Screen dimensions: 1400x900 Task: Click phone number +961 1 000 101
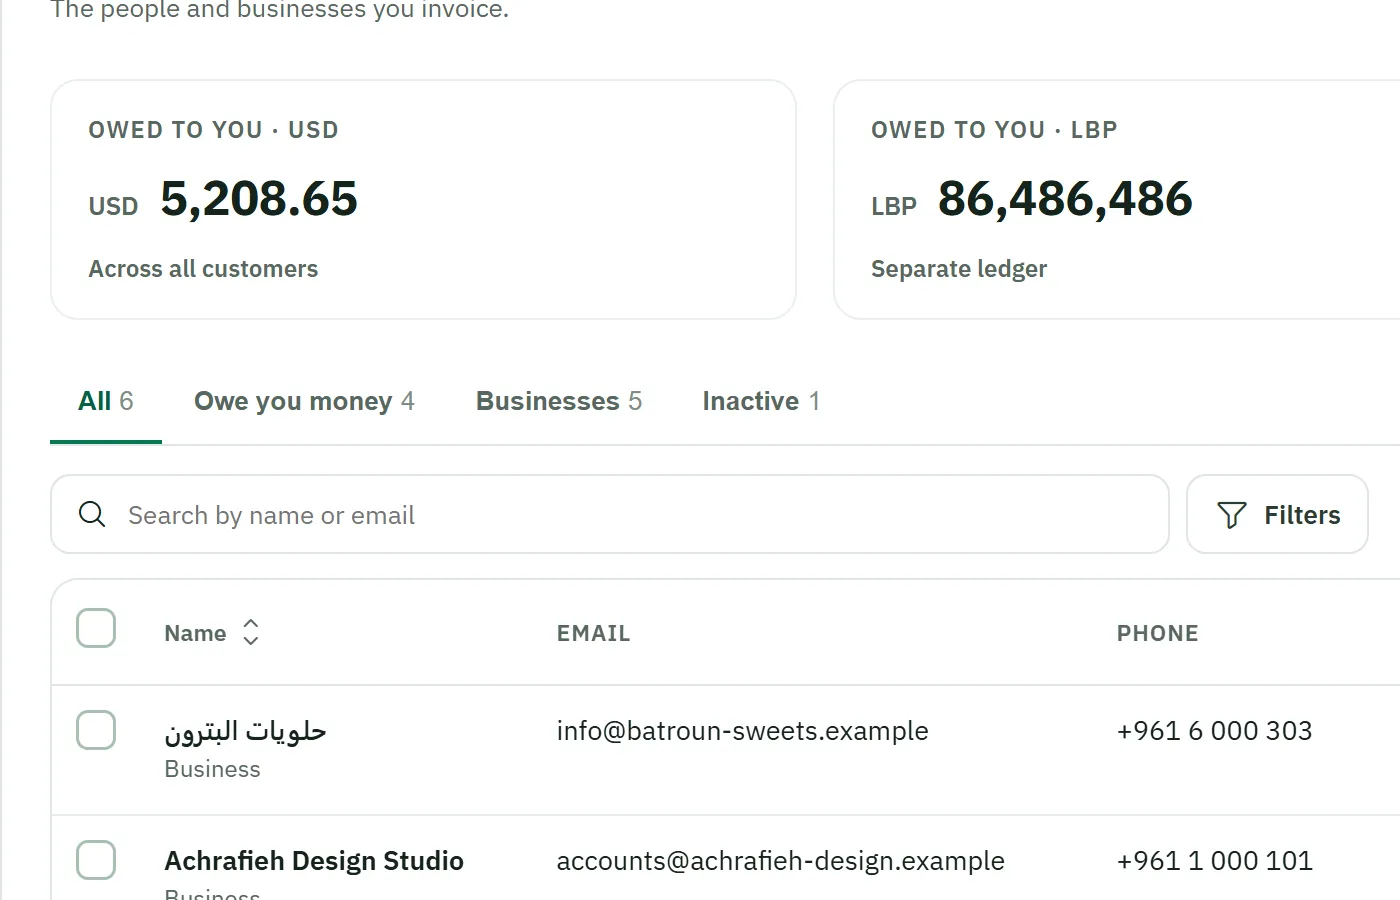coord(1215,861)
